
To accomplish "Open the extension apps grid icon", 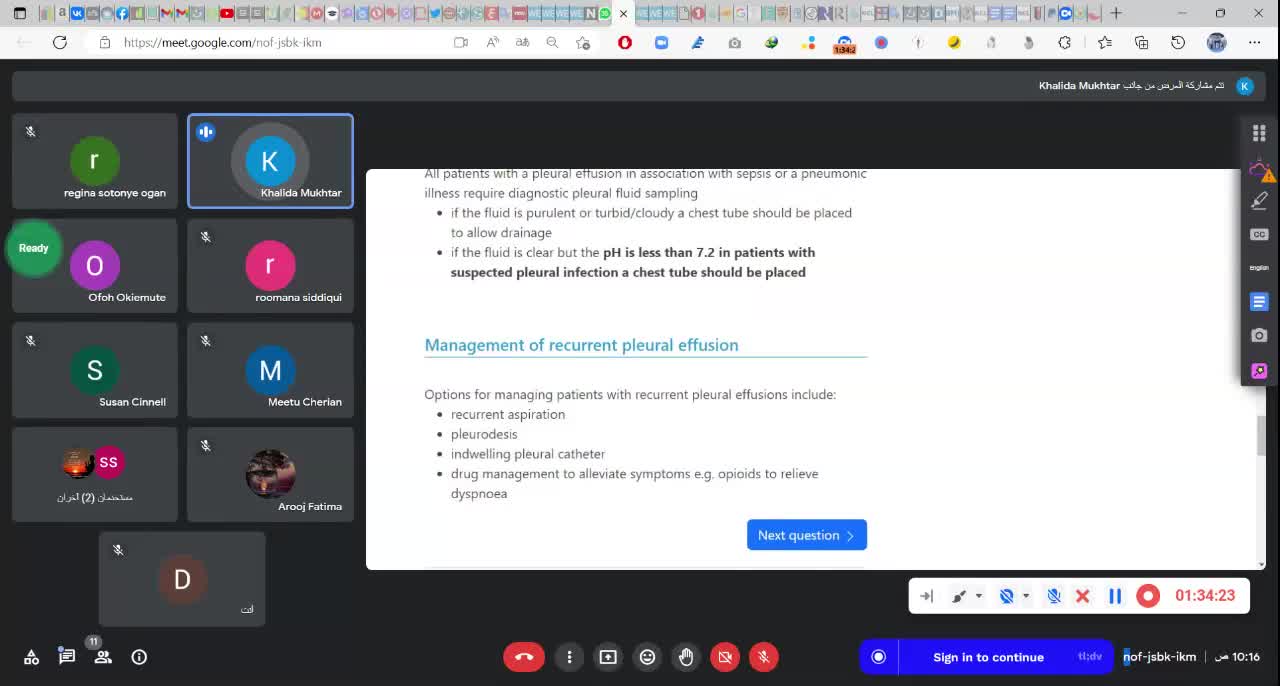I will [1259, 133].
